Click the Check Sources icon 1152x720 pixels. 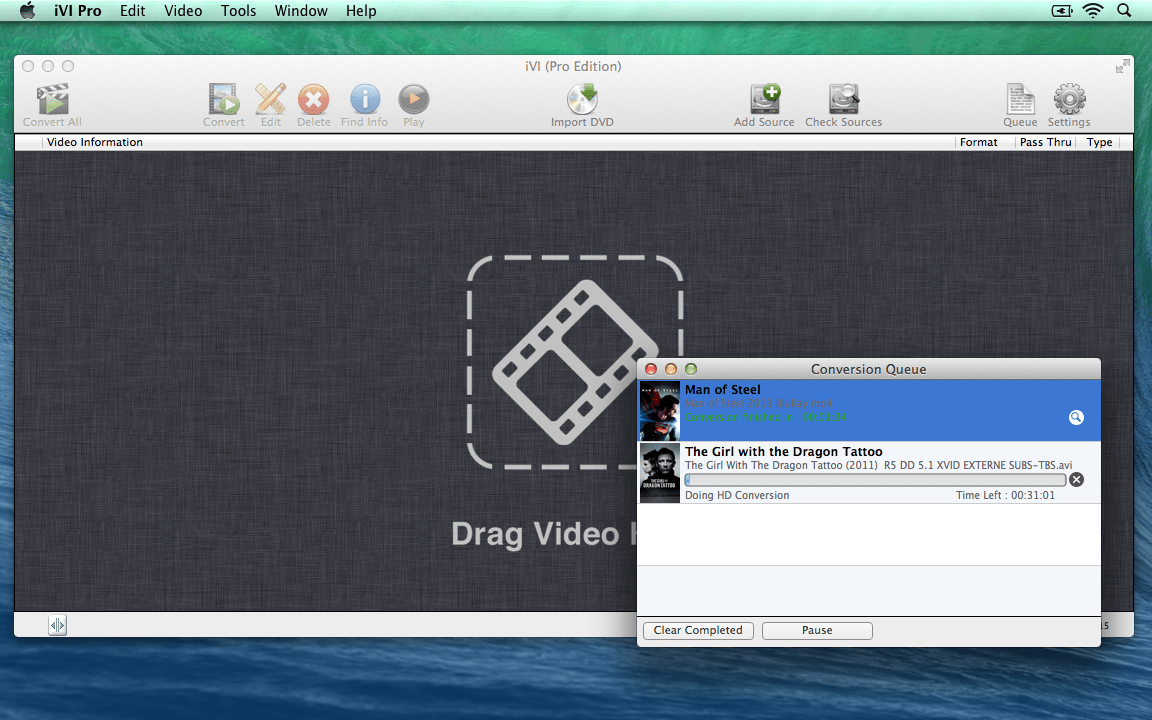tap(843, 99)
